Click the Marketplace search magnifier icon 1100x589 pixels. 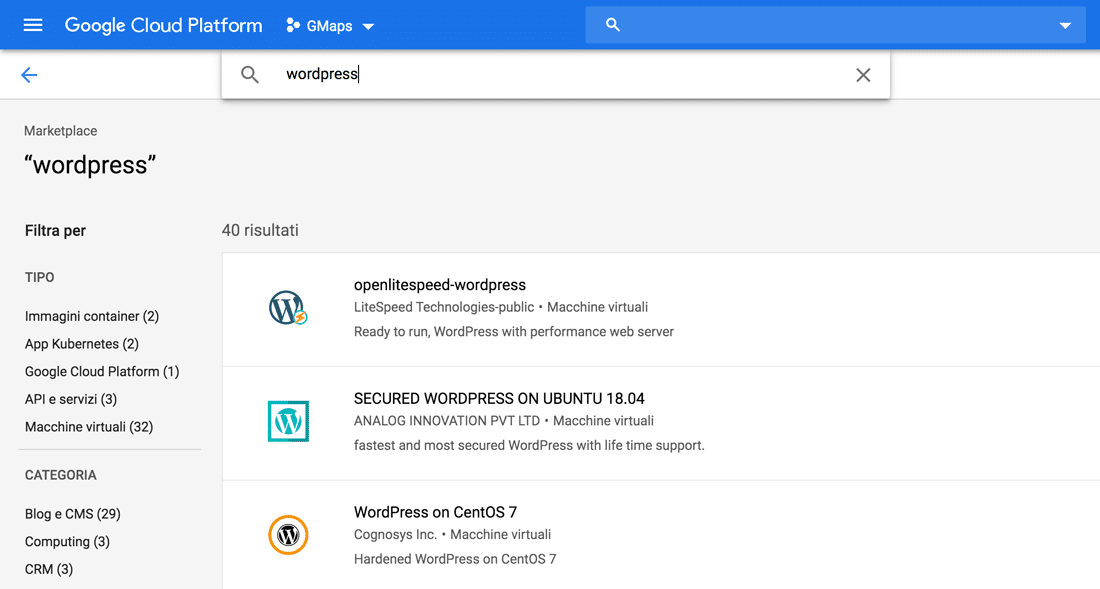pyautogui.click(x=250, y=74)
